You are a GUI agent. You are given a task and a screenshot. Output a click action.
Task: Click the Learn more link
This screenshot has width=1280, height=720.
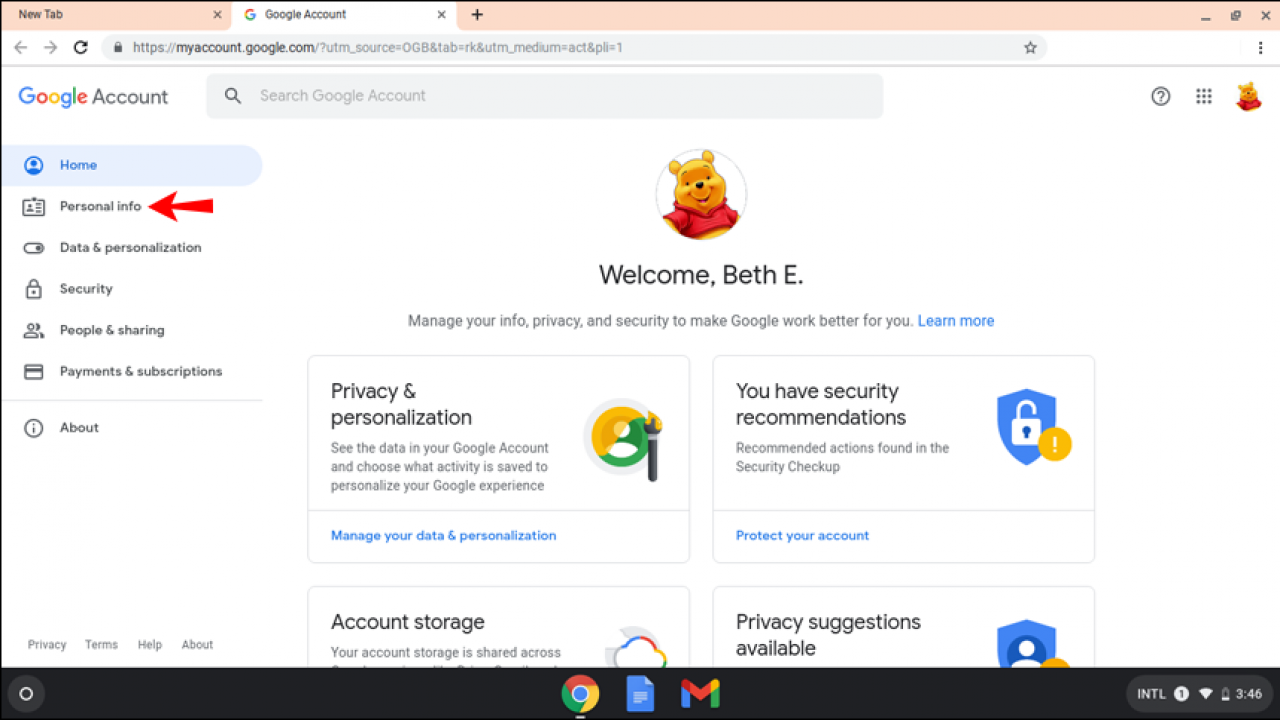coord(955,320)
